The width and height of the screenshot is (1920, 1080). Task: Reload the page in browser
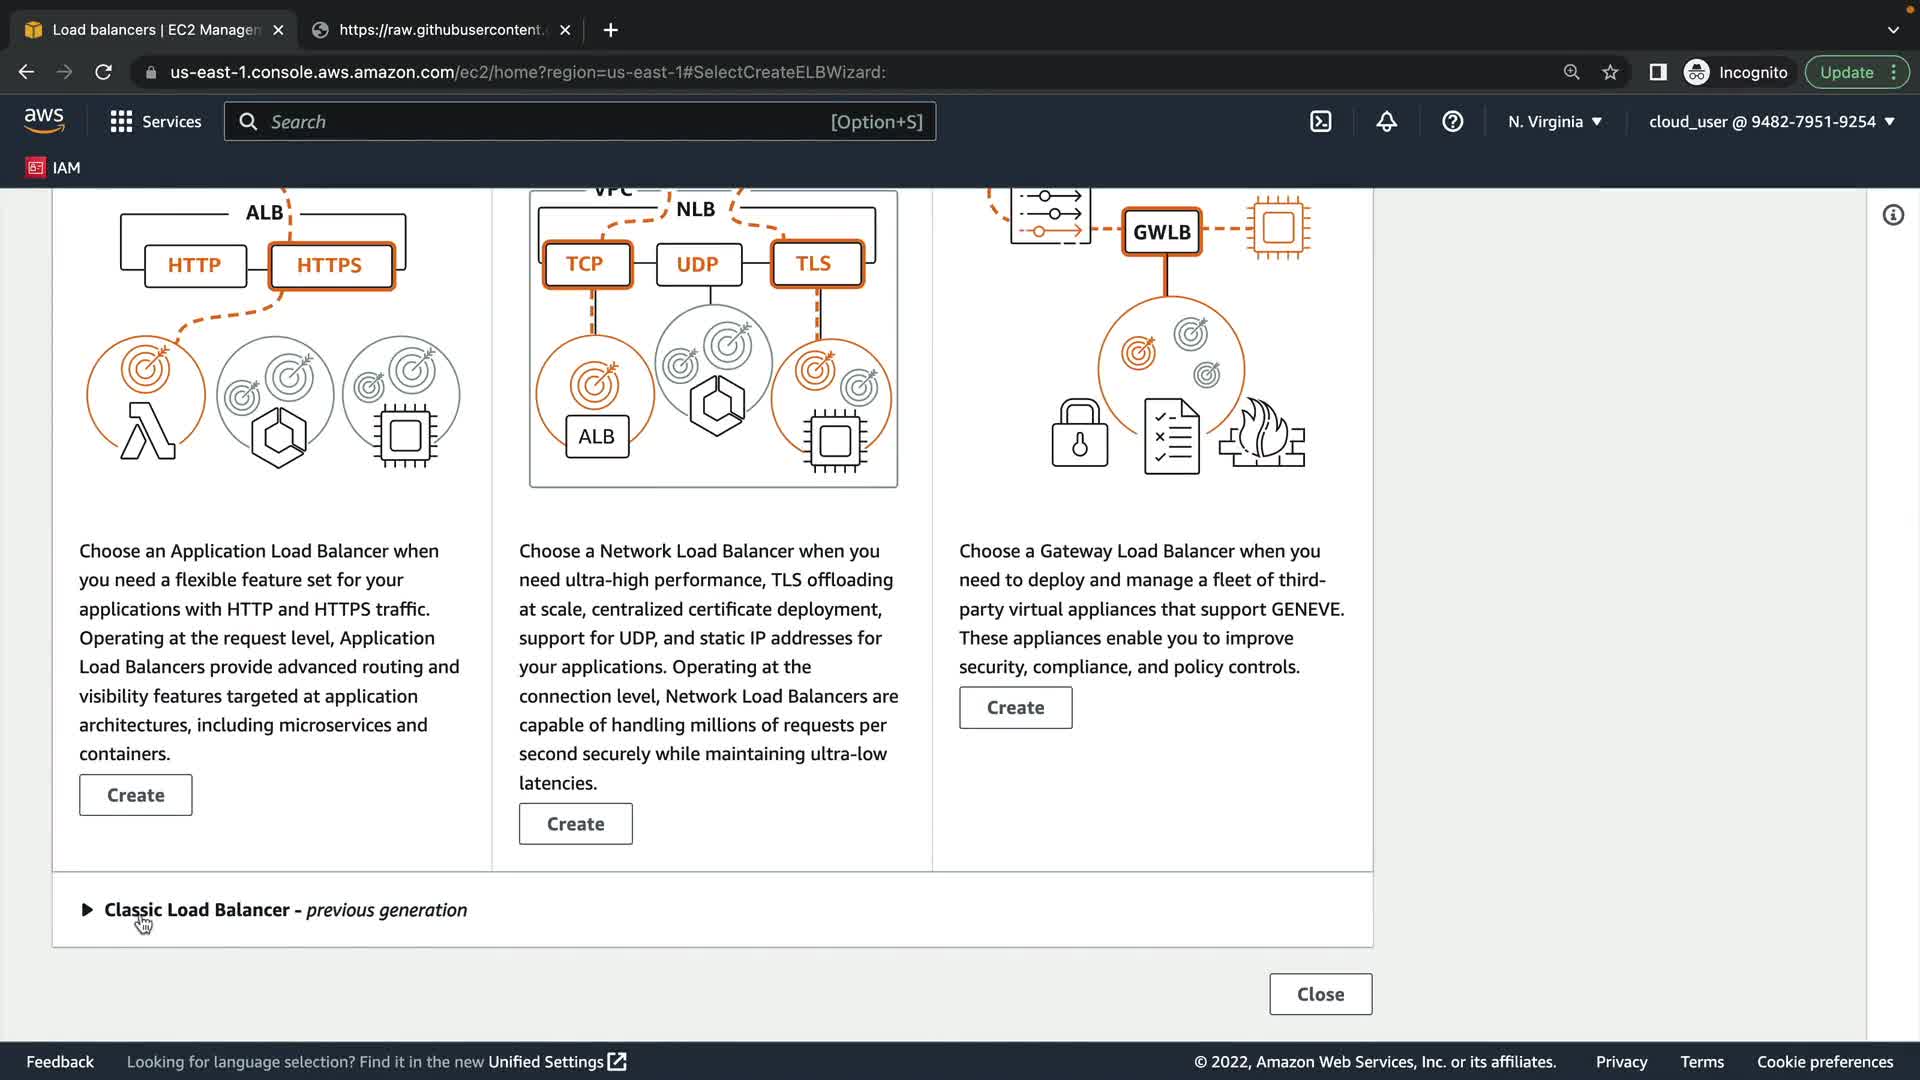(x=103, y=72)
